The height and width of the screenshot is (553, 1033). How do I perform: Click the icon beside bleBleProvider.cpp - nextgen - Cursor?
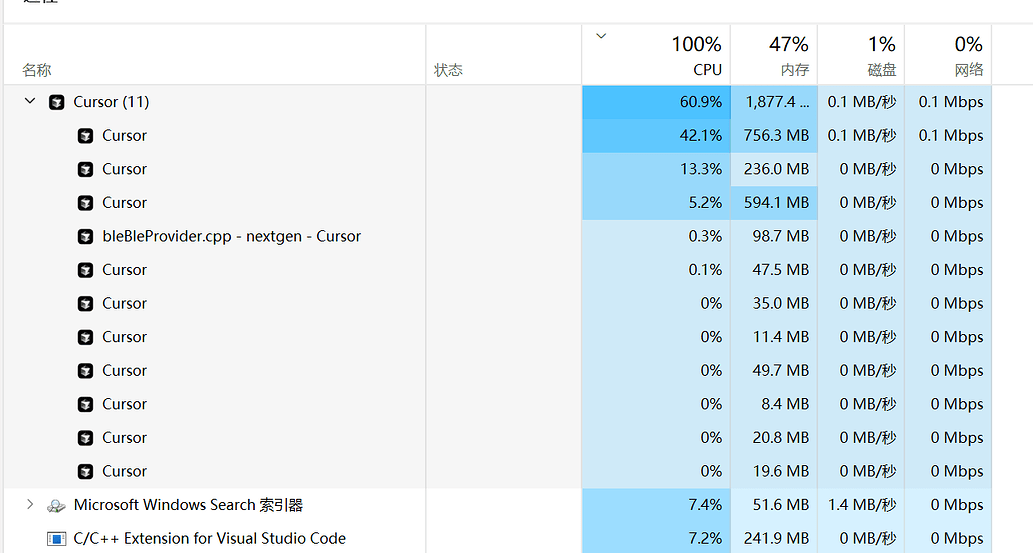[x=86, y=237]
